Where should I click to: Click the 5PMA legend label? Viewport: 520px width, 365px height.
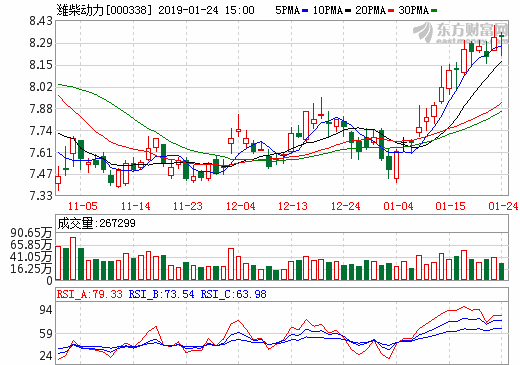click(x=288, y=10)
